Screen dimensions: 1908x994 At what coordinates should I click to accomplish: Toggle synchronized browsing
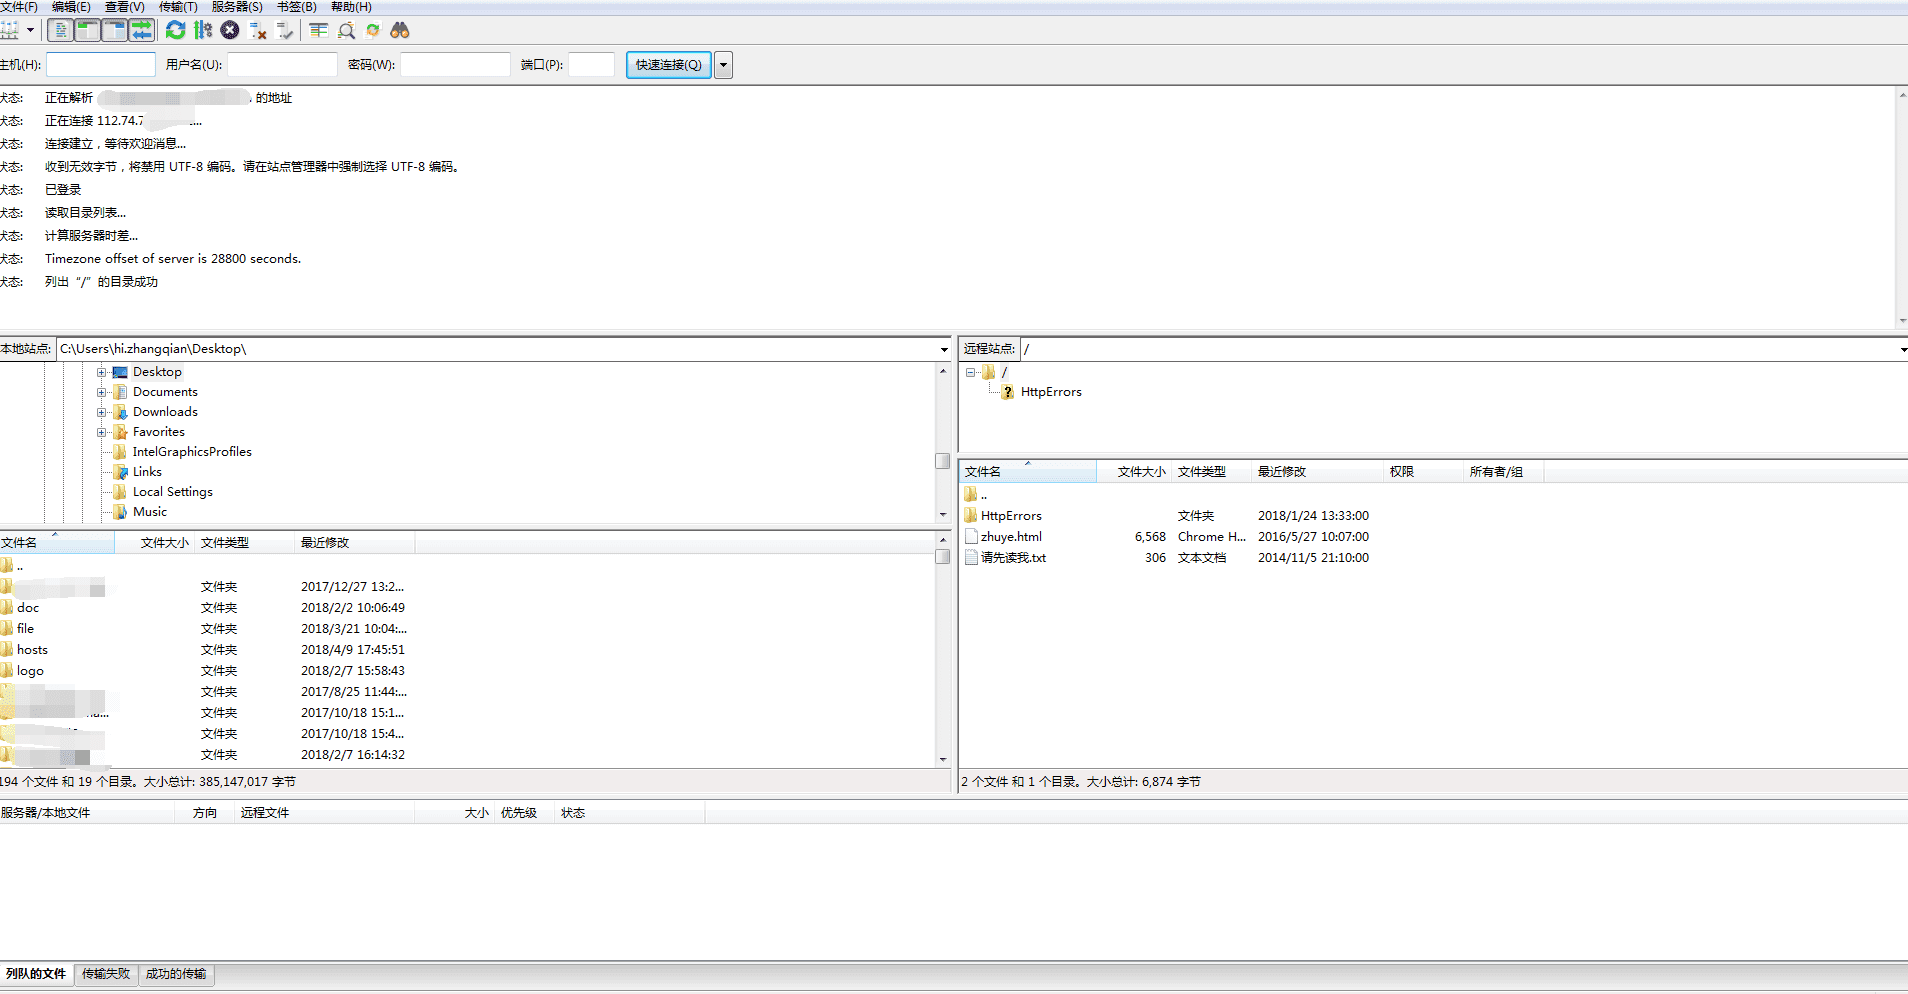pyautogui.click(x=373, y=30)
